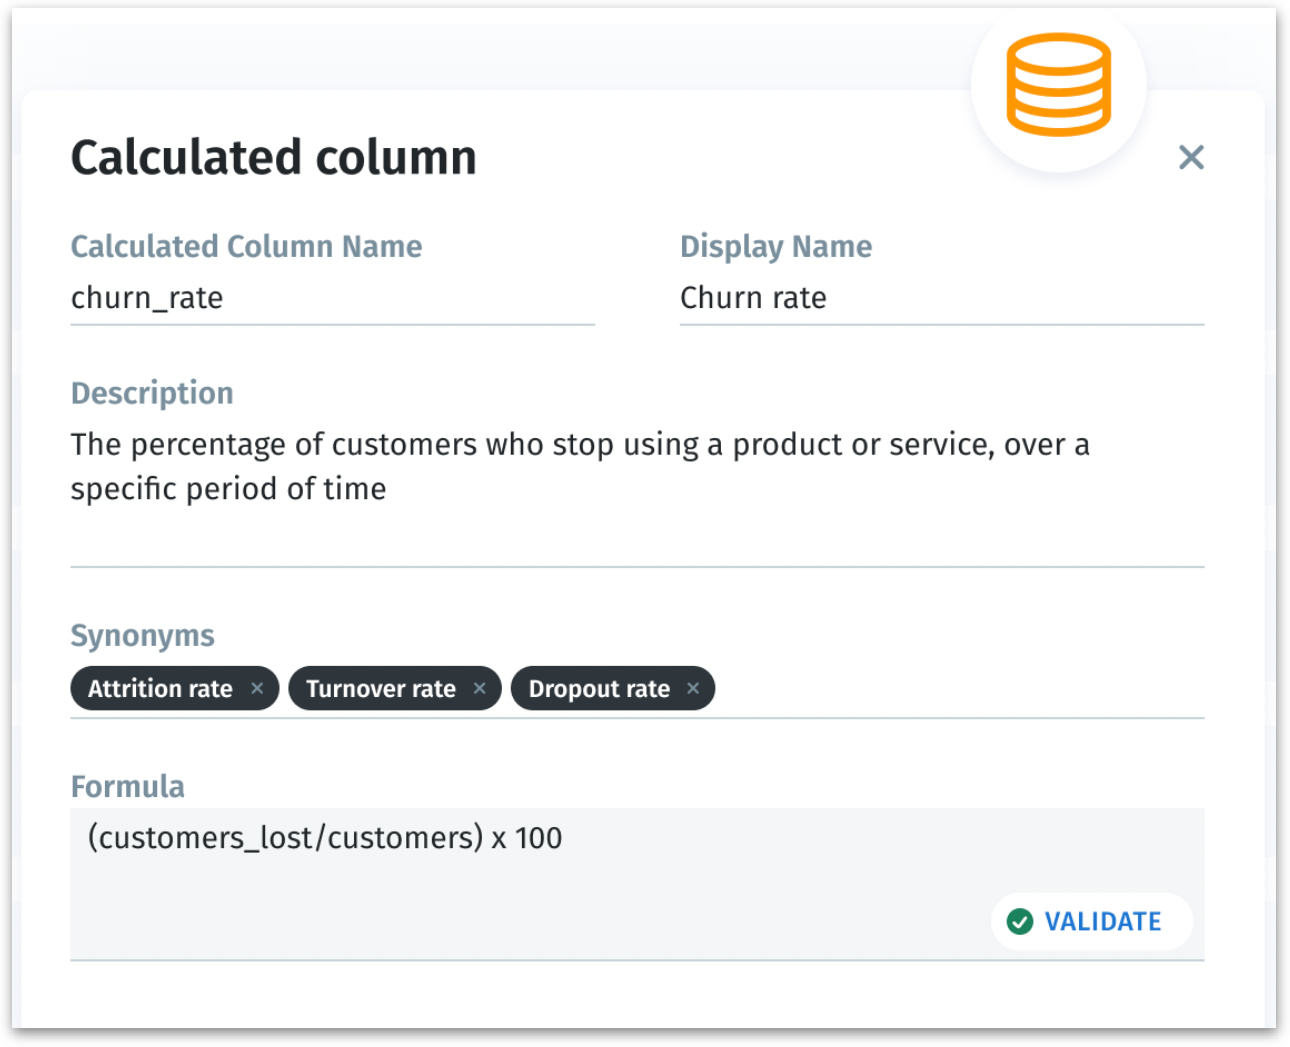Screen dimensions: 1290x1047
Task: Place cursor in the formula expression text
Action: click(325, 838)
